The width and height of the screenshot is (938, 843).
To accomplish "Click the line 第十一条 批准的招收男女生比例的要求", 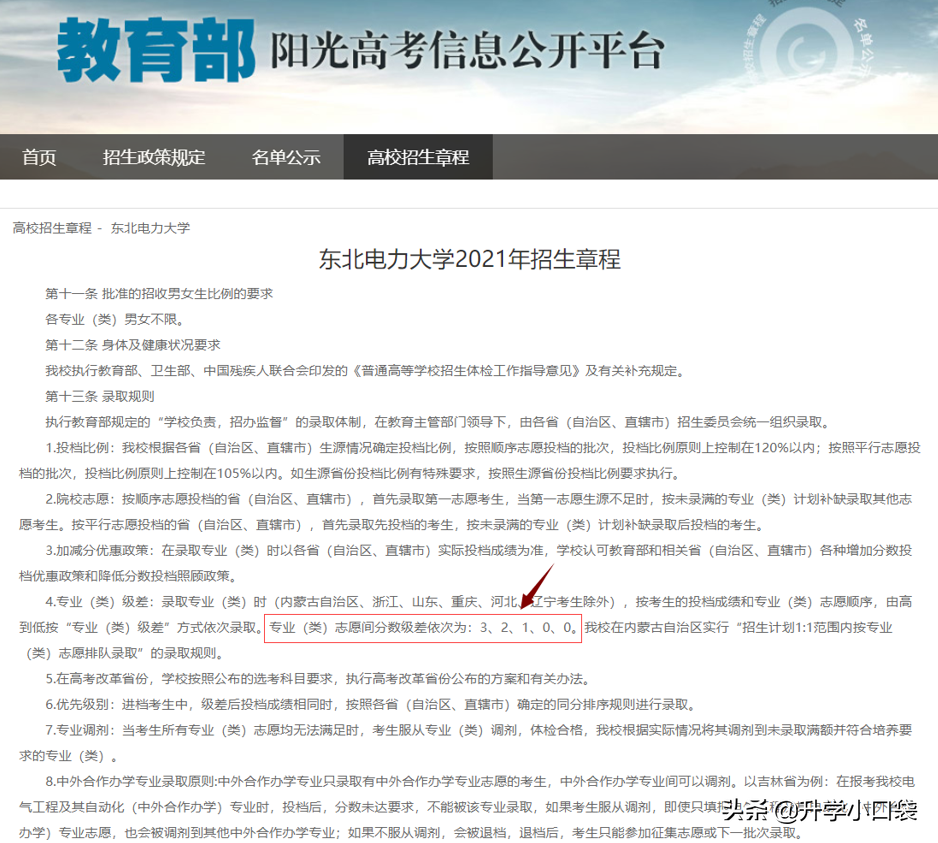I will [x=159, y=294].
